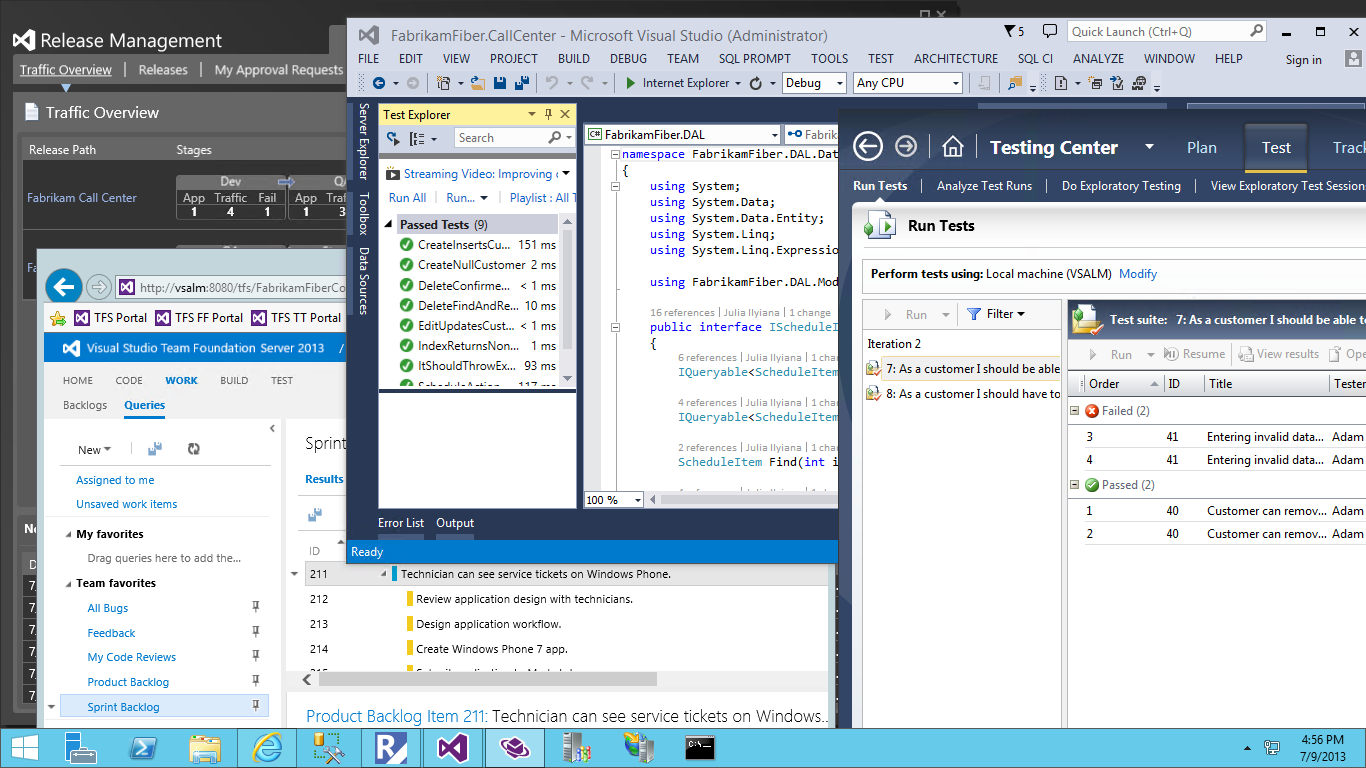Click the Undo arrow in Visual Studio toolbar

(551, 84)
